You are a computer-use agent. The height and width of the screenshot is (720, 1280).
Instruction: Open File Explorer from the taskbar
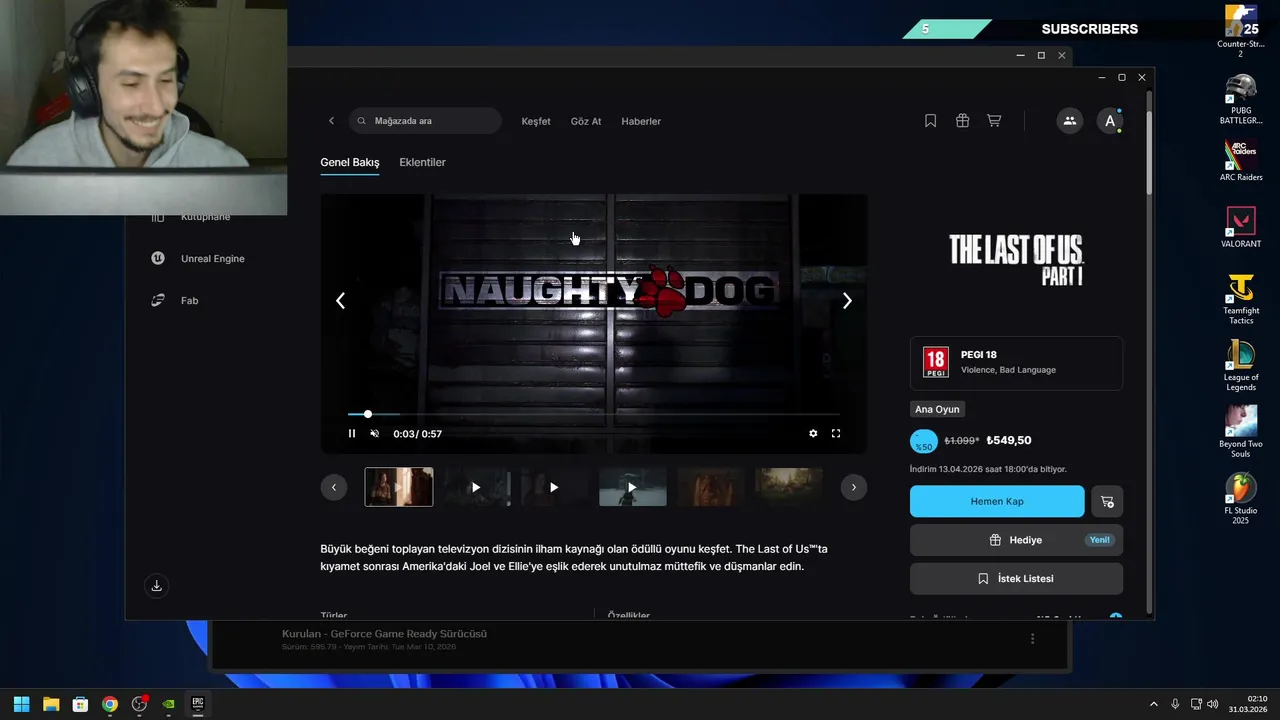pyautogui.click(x=51, y=704)
